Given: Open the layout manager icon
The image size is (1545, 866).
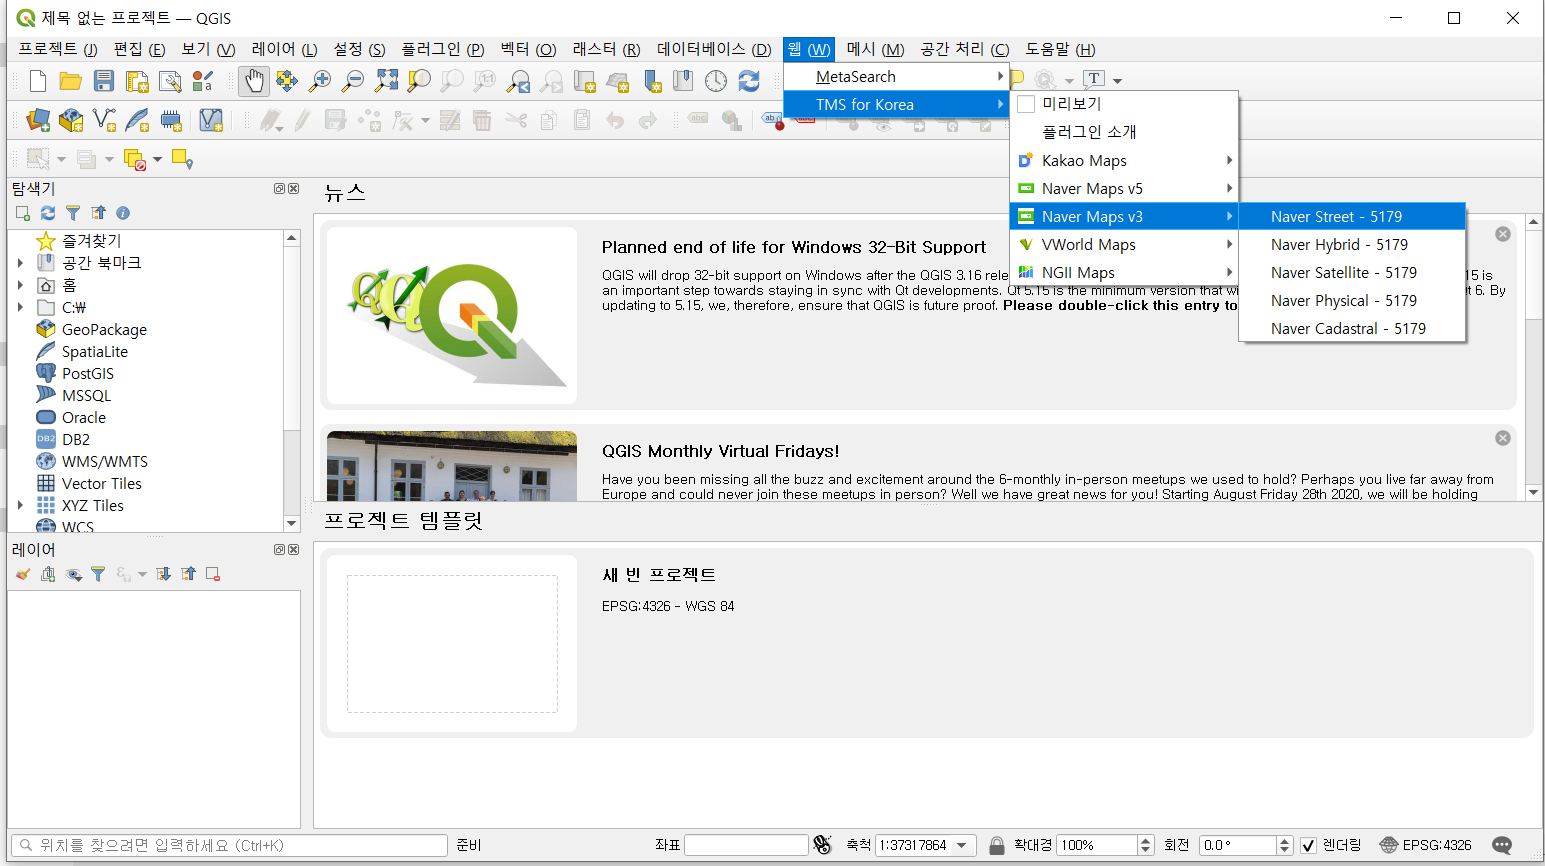Looking at the screenshot, I should 170,81.
